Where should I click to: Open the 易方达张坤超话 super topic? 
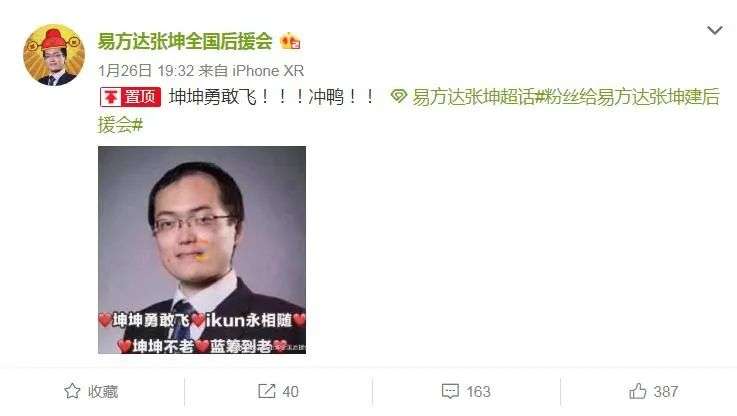473,97
